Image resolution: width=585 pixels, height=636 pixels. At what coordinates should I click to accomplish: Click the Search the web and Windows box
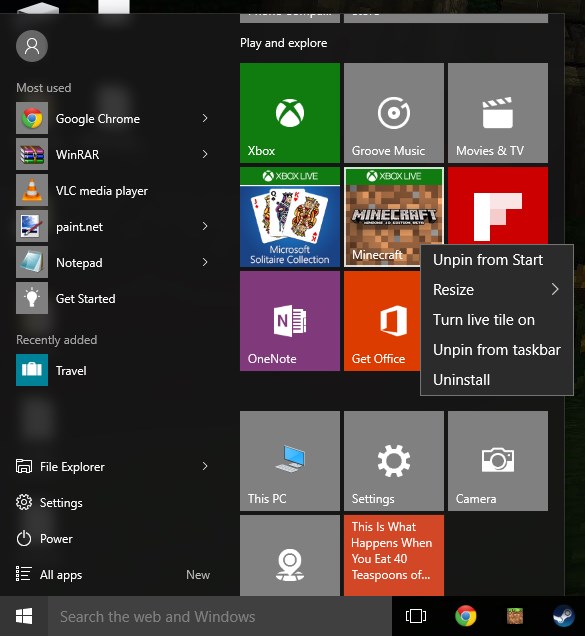[220, 616]
